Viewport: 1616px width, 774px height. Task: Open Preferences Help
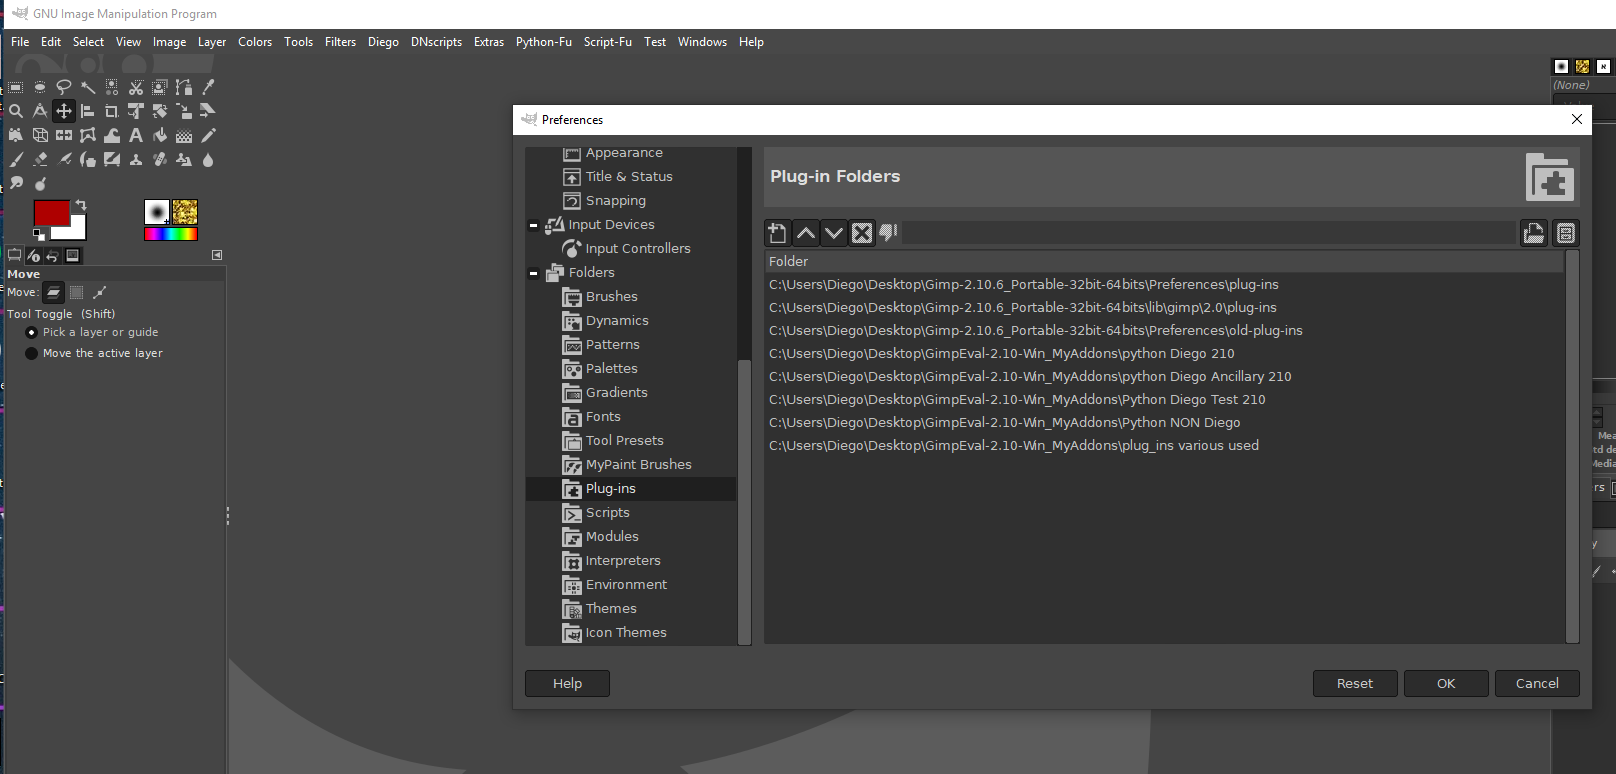coord(567,683)
